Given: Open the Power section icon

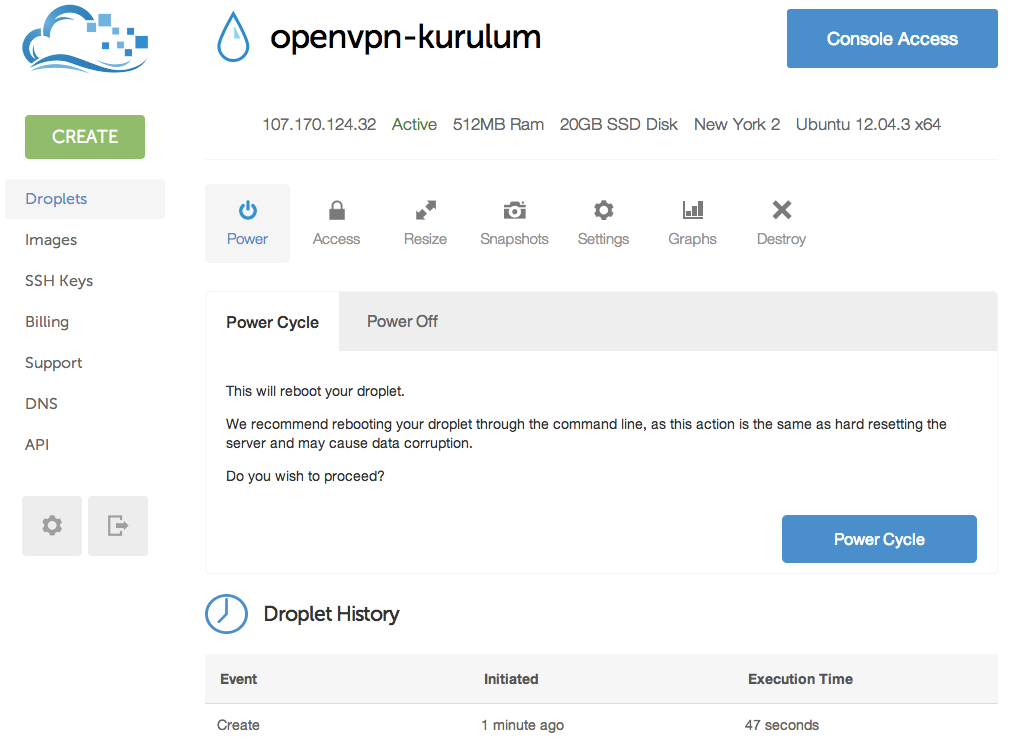Looking at the screenshot, I should click(x=248, y=210).
